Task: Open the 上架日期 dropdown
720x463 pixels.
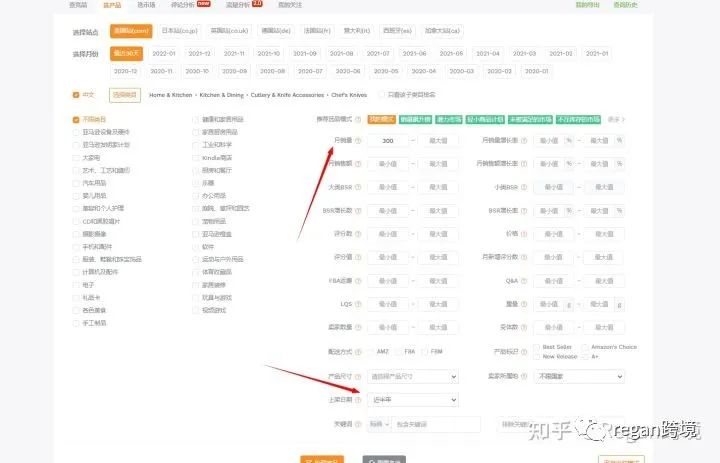Action: [413, 400]
